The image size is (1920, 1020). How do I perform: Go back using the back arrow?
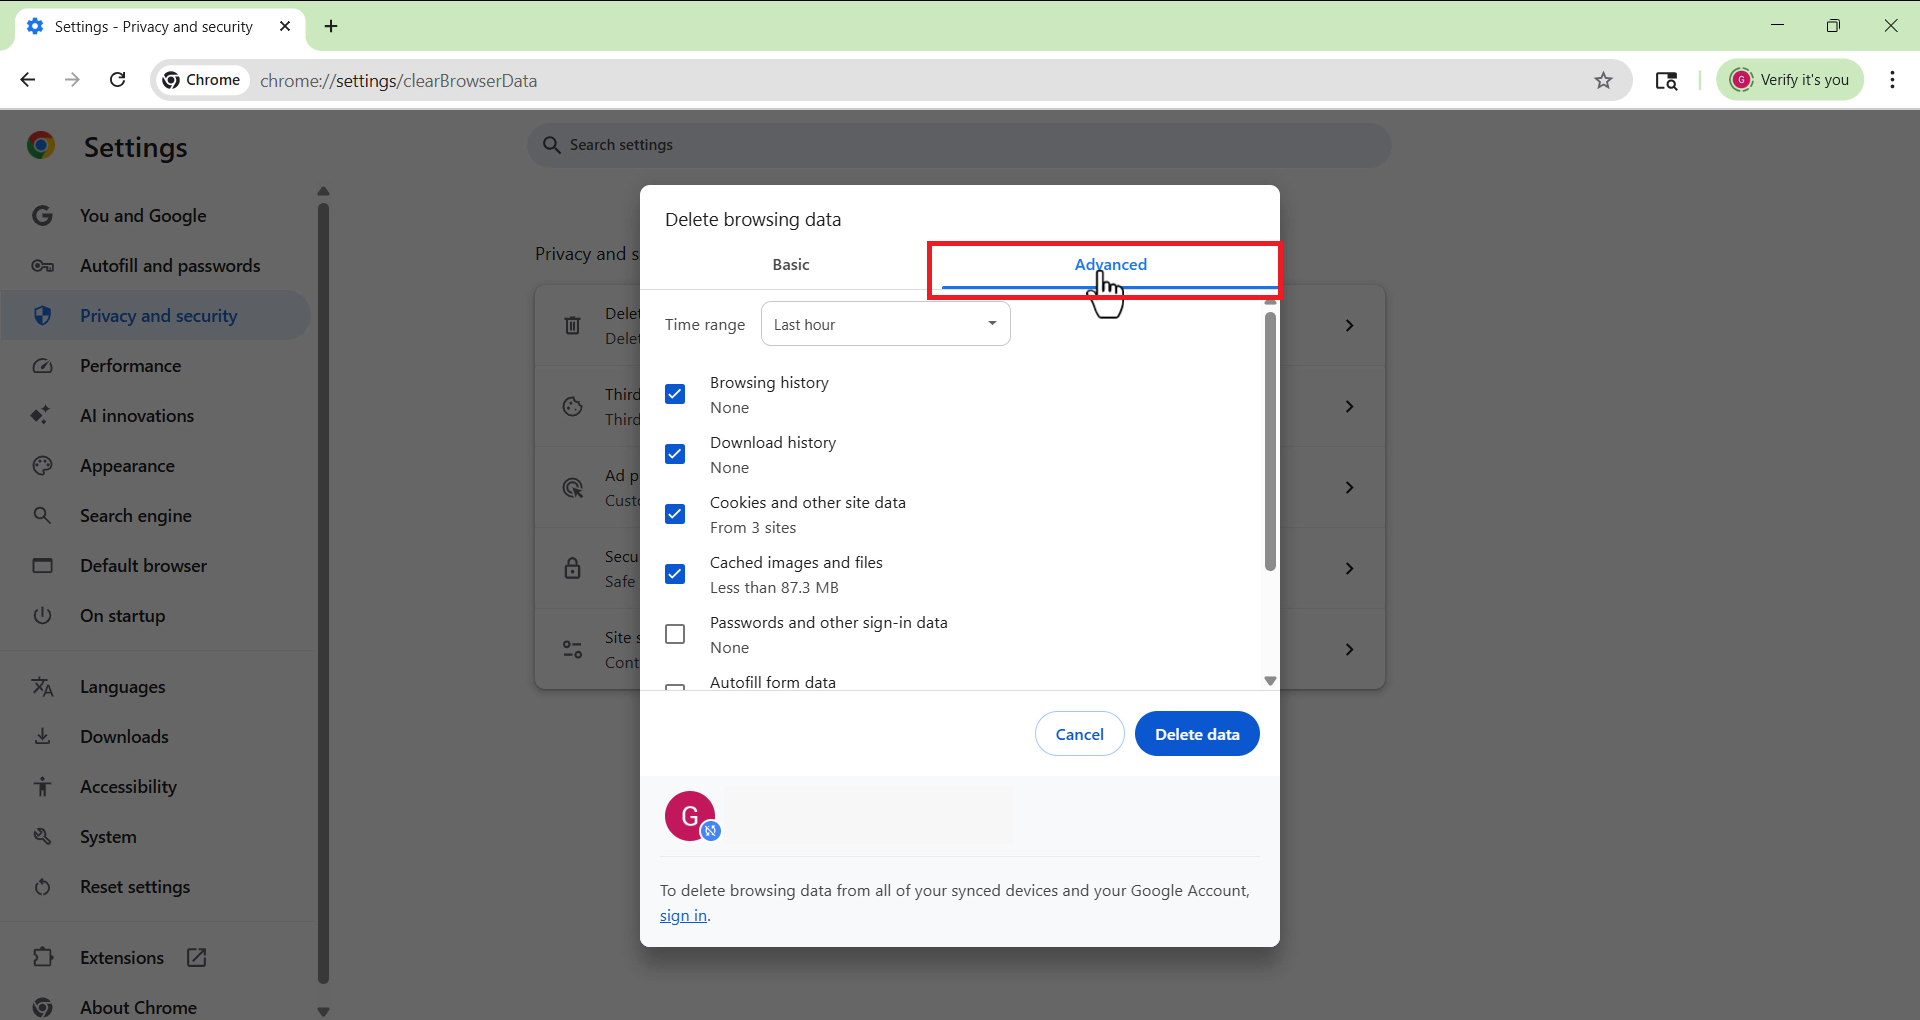tap(28, 80)
